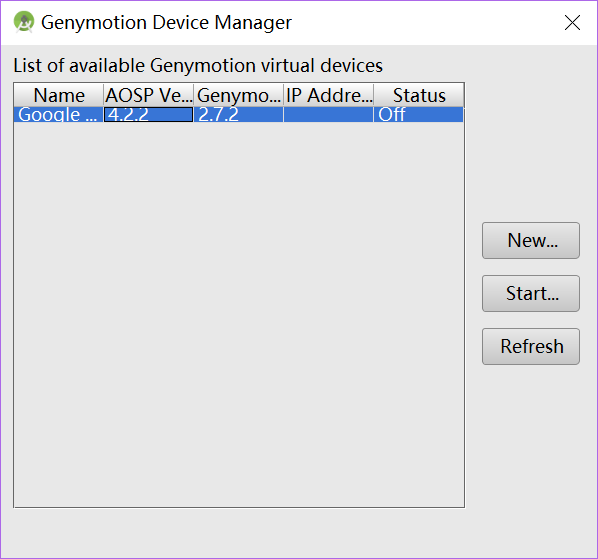Select the 4.2.2 AOSP version cell

(149, 114)
